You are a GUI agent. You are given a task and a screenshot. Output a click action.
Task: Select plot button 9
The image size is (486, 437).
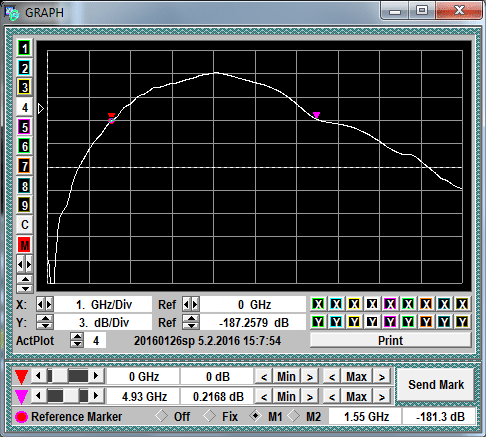24,205
